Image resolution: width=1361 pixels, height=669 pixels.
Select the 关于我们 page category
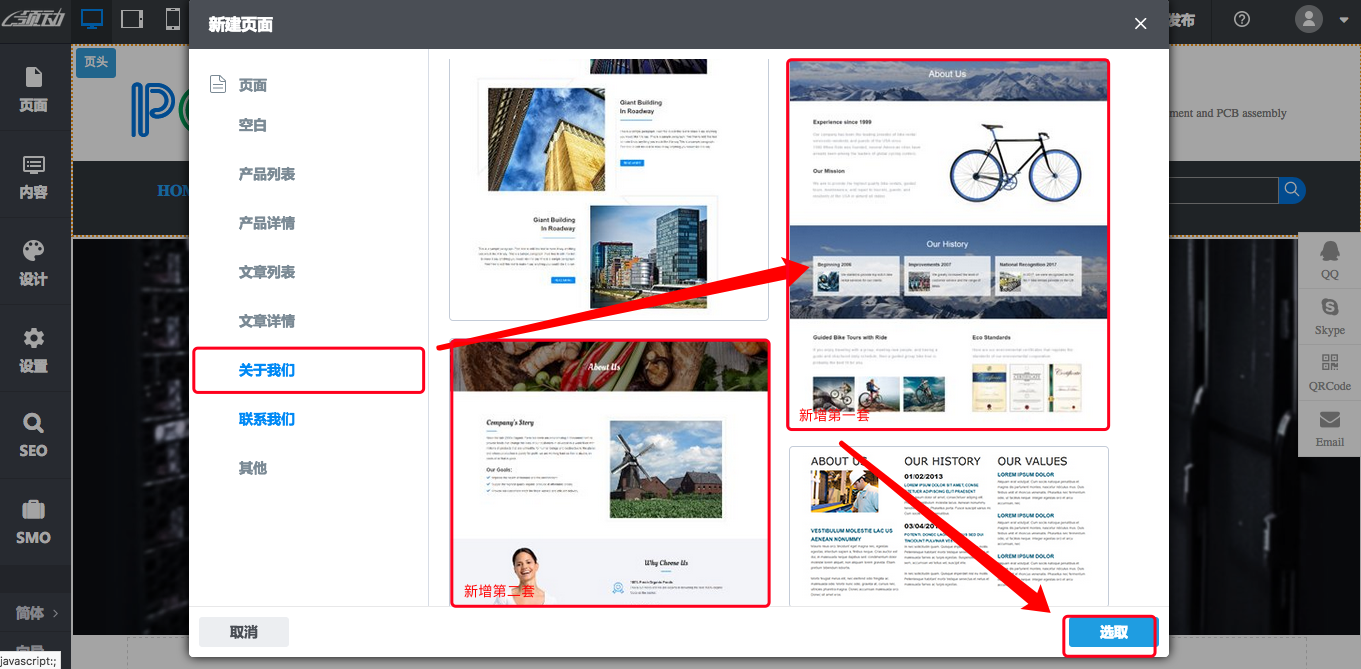point(267,370)
